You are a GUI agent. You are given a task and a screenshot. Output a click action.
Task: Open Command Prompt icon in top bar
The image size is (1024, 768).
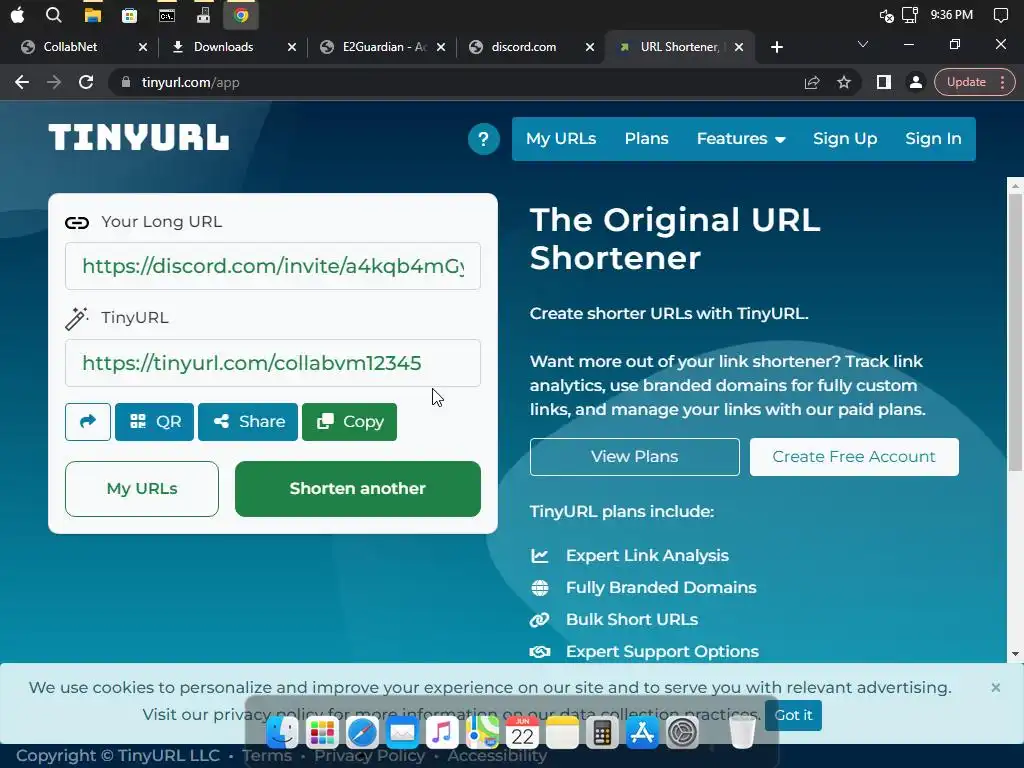tap(167, 15)
